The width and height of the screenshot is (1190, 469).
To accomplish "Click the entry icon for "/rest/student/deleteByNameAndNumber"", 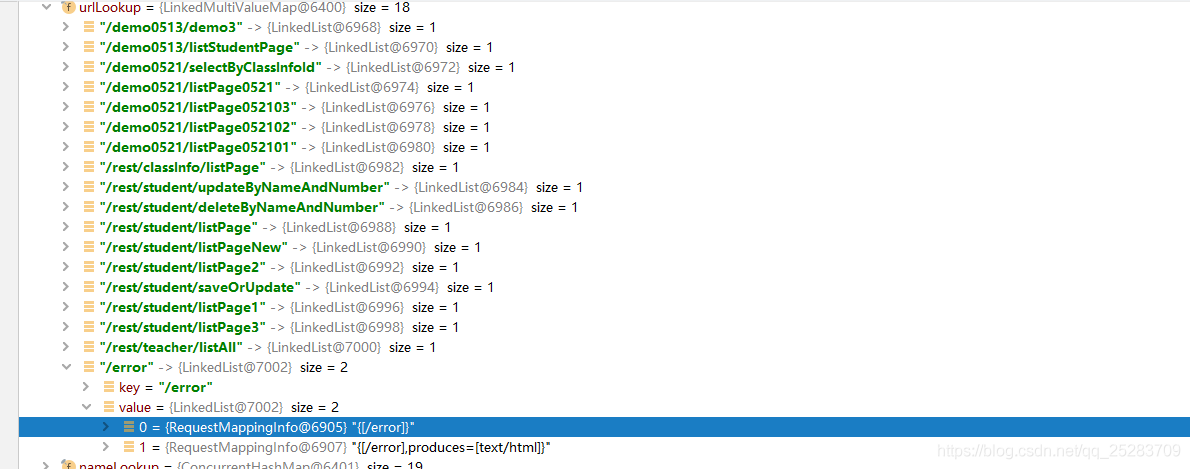I will point(89,207).
